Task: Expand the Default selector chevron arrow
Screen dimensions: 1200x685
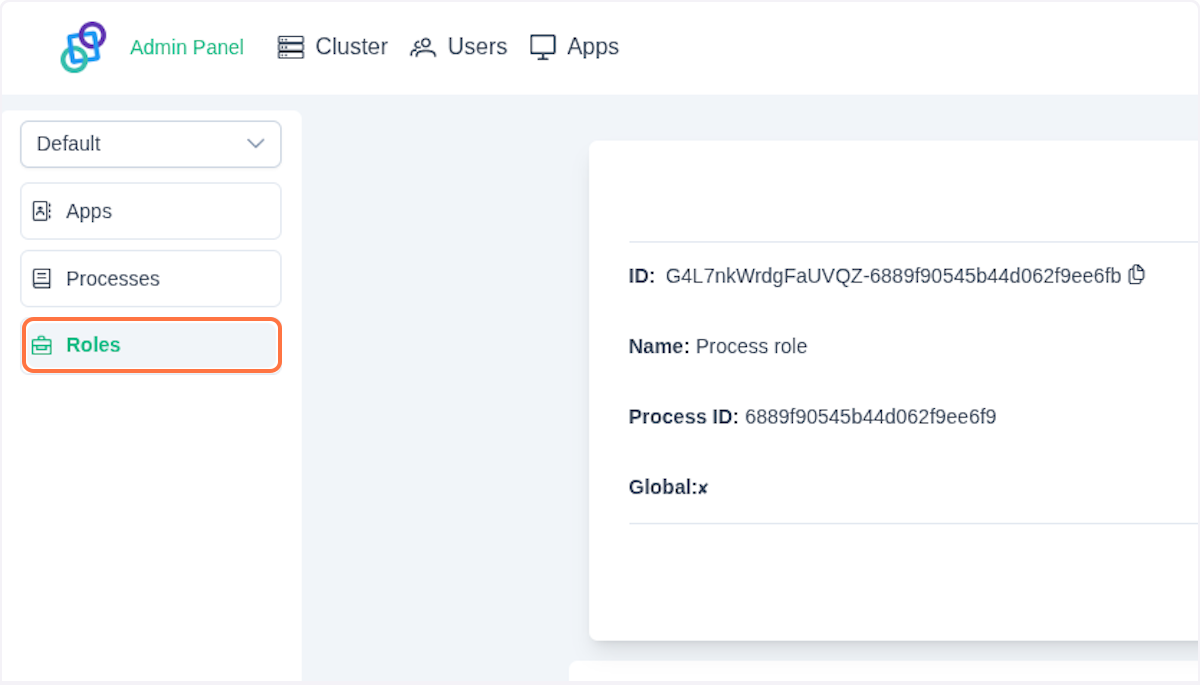Action: coord(256,144)
